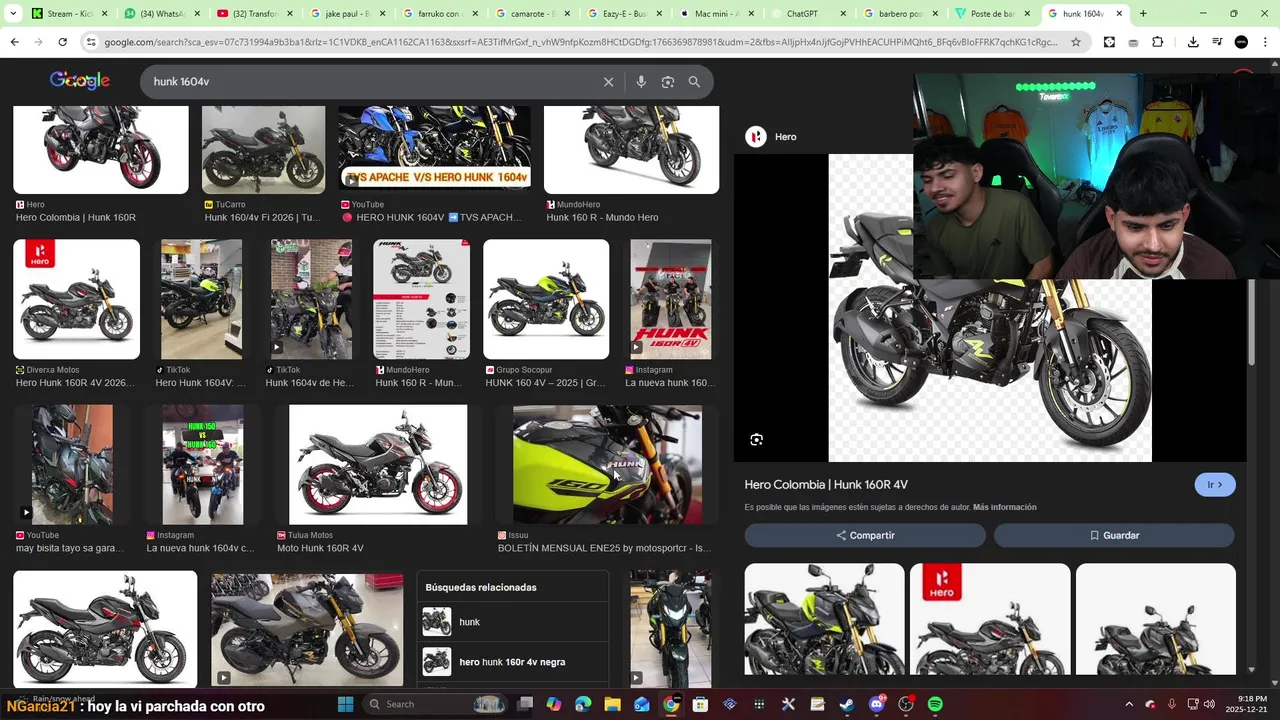Click the Hero source logo in preview panel
The image size is (1280, 720).
[x=756, y=137]
